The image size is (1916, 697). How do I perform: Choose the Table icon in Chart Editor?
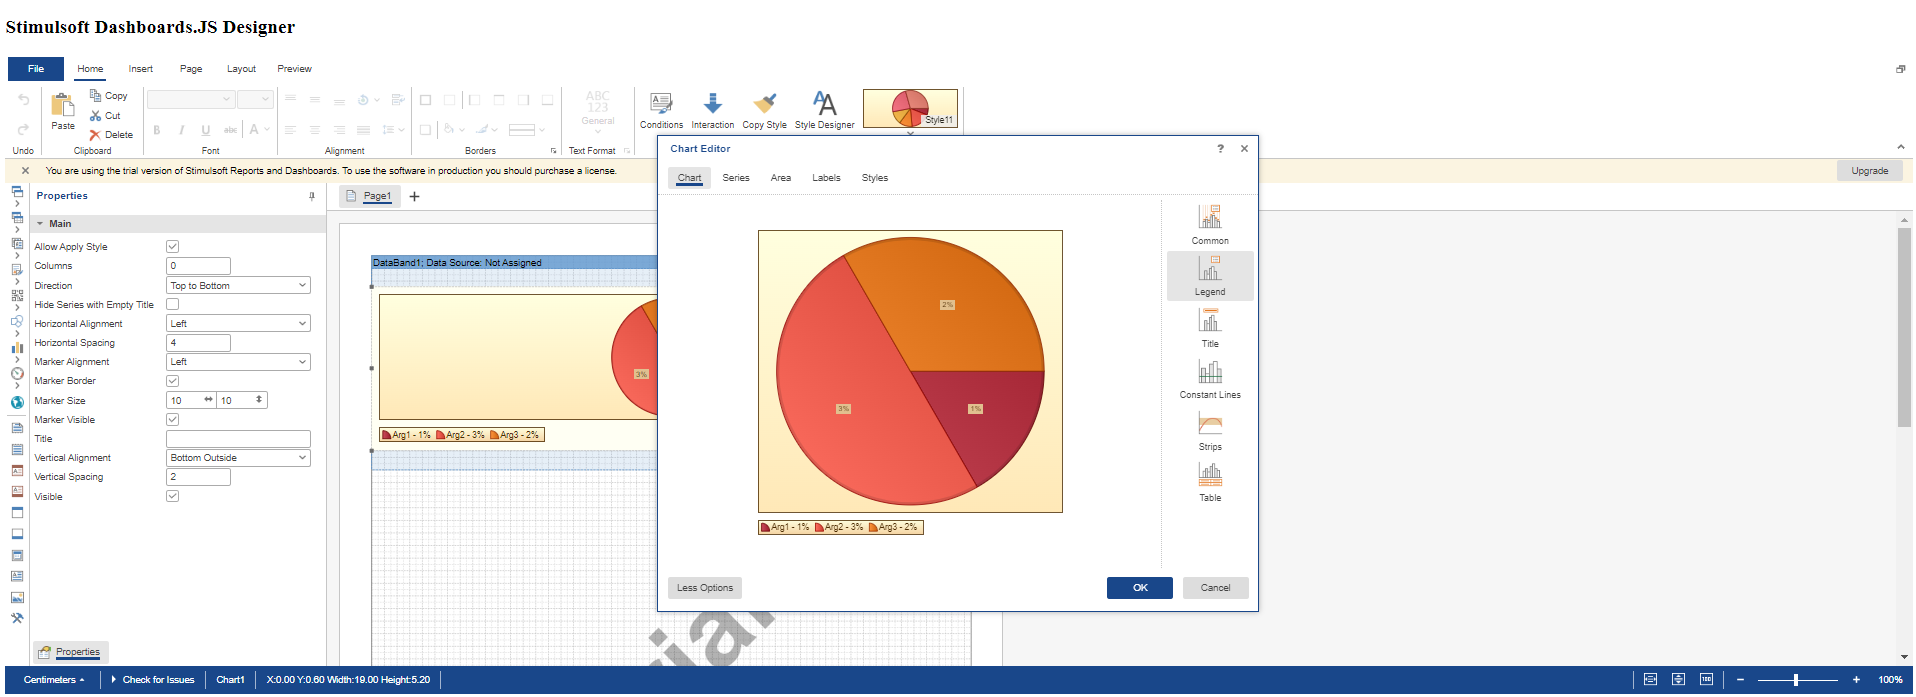[1209, 476]
